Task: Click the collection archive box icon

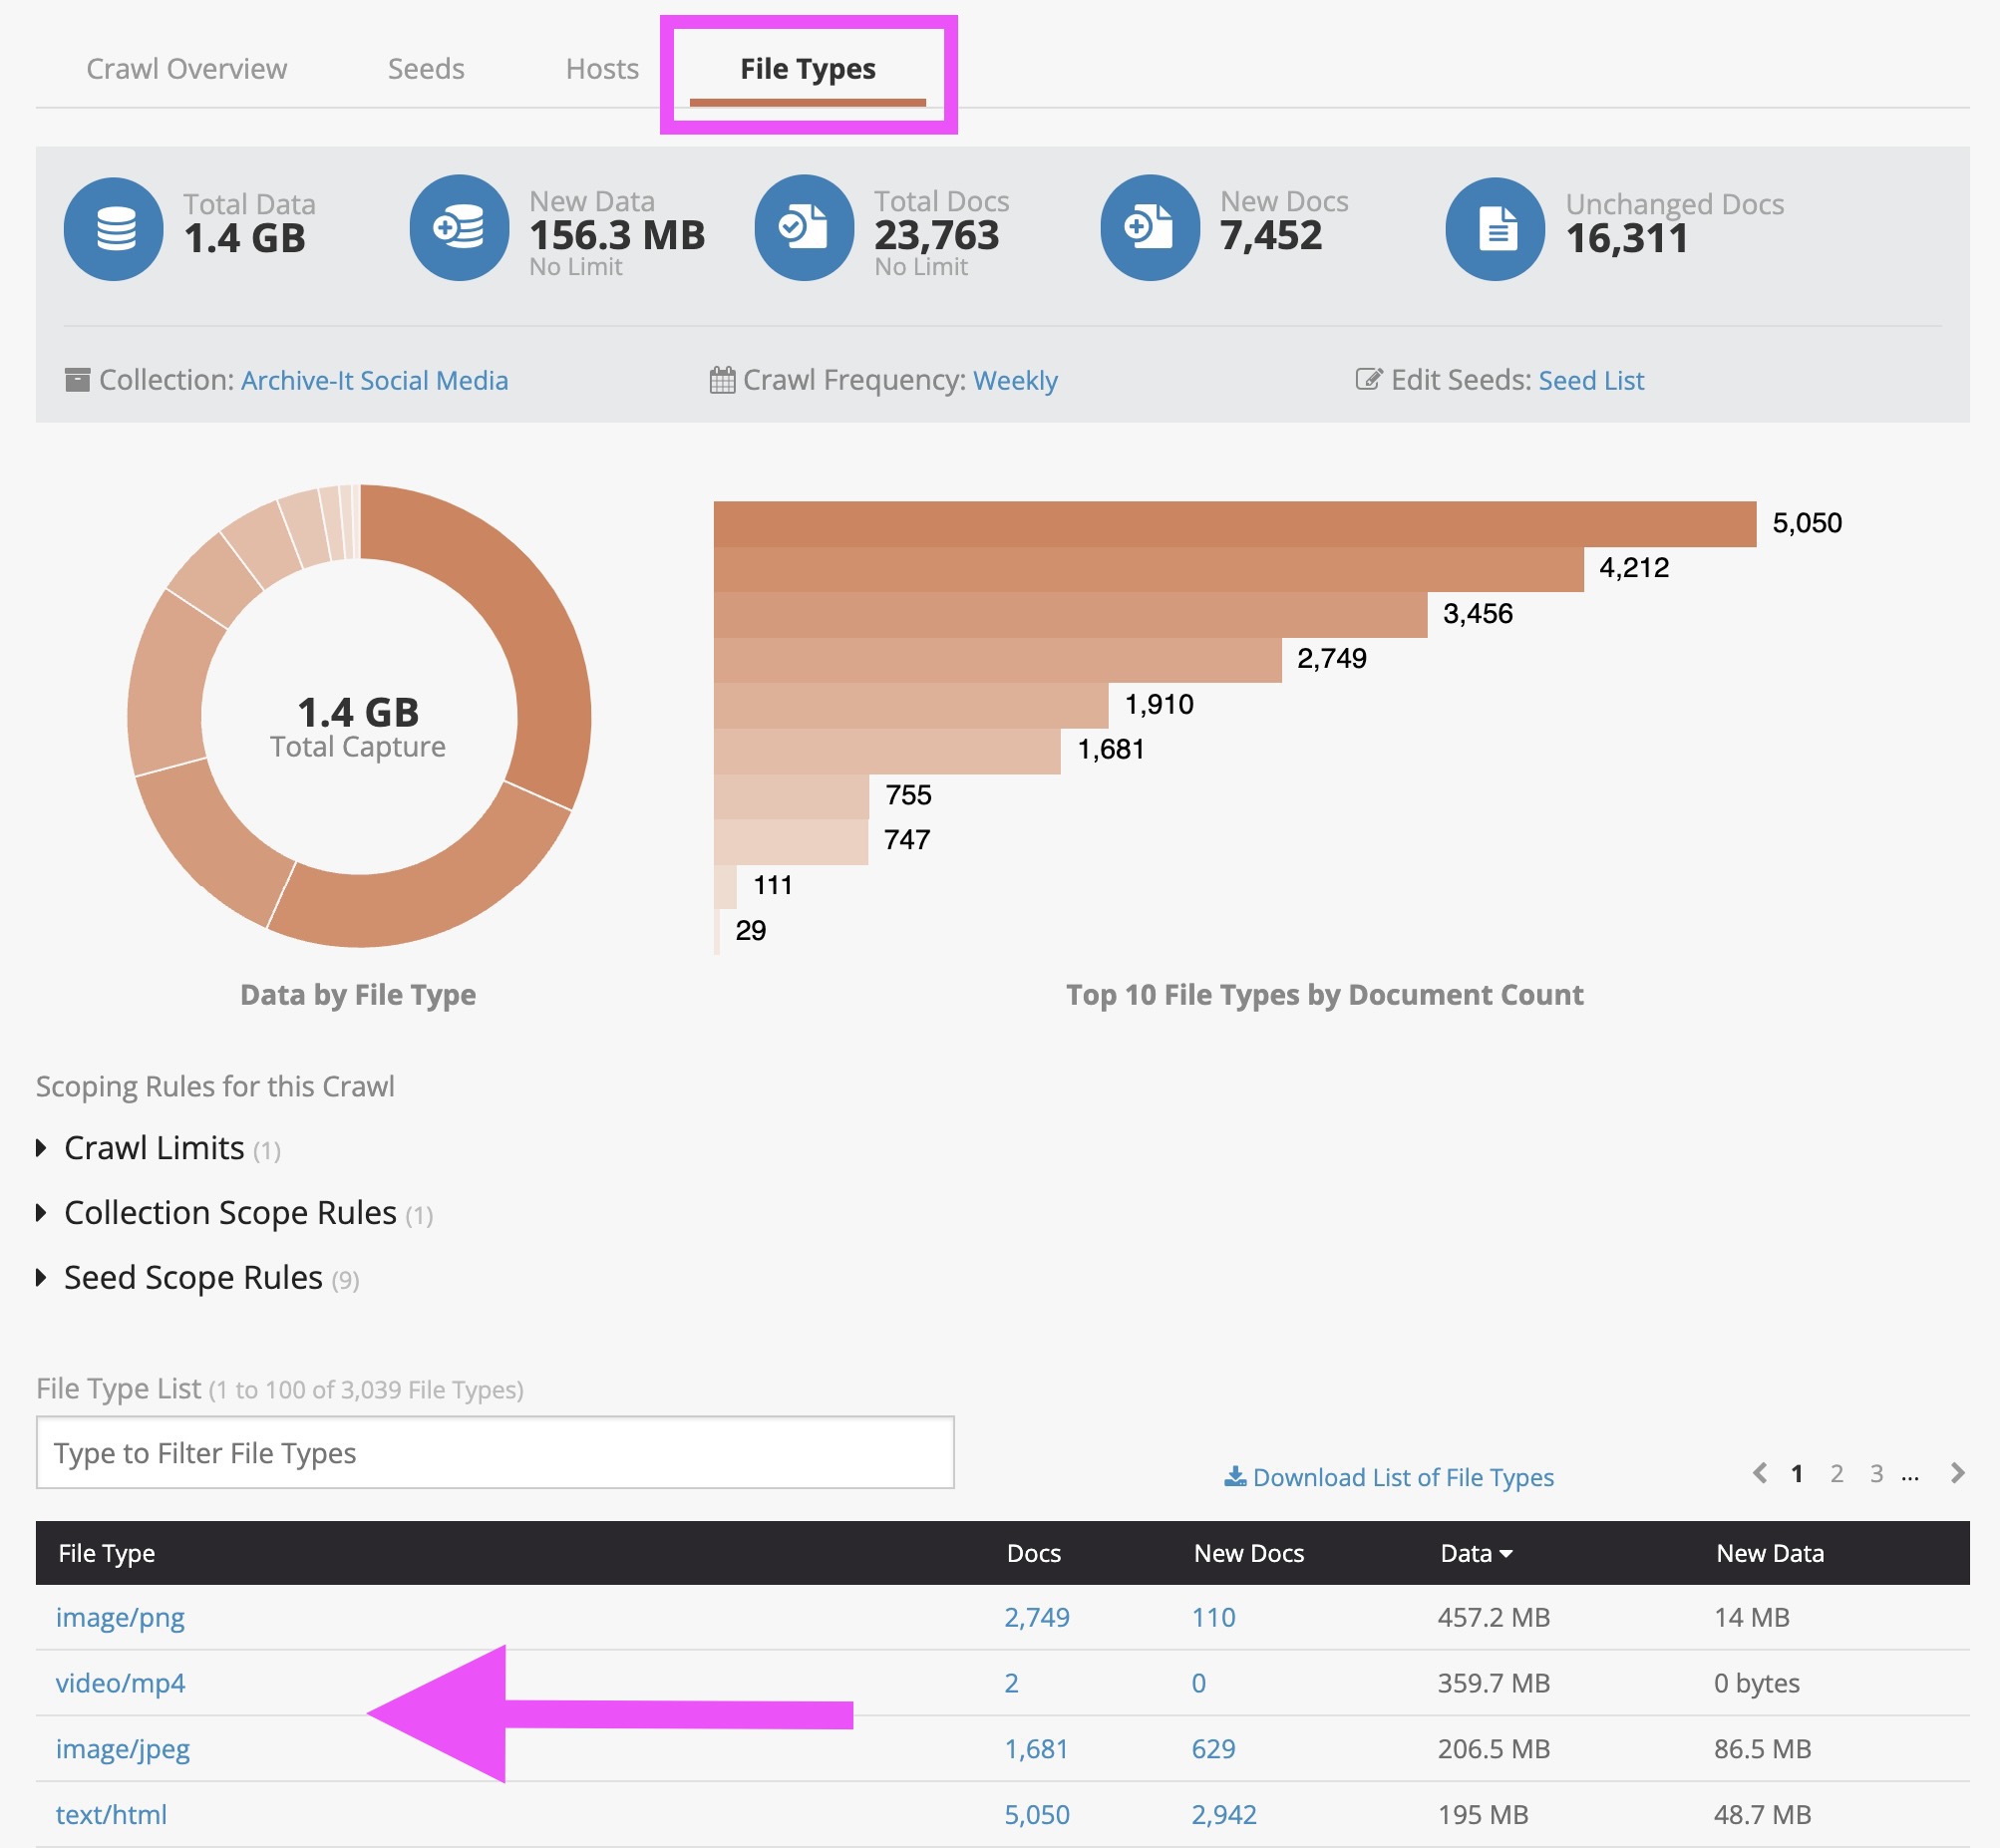Action: [x=77, y=380]
